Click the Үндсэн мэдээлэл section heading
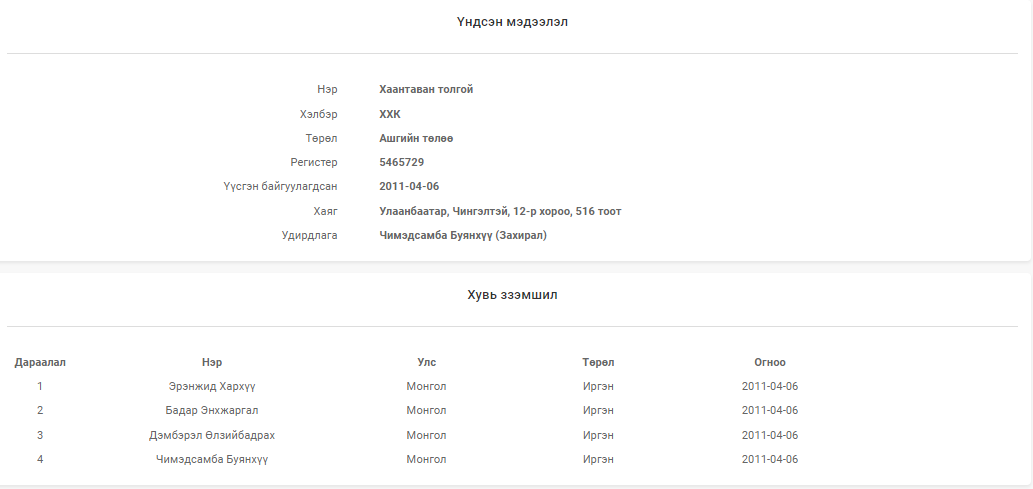Image resolution: width=1033 pixels, height=489 pixels. point(513,22)
